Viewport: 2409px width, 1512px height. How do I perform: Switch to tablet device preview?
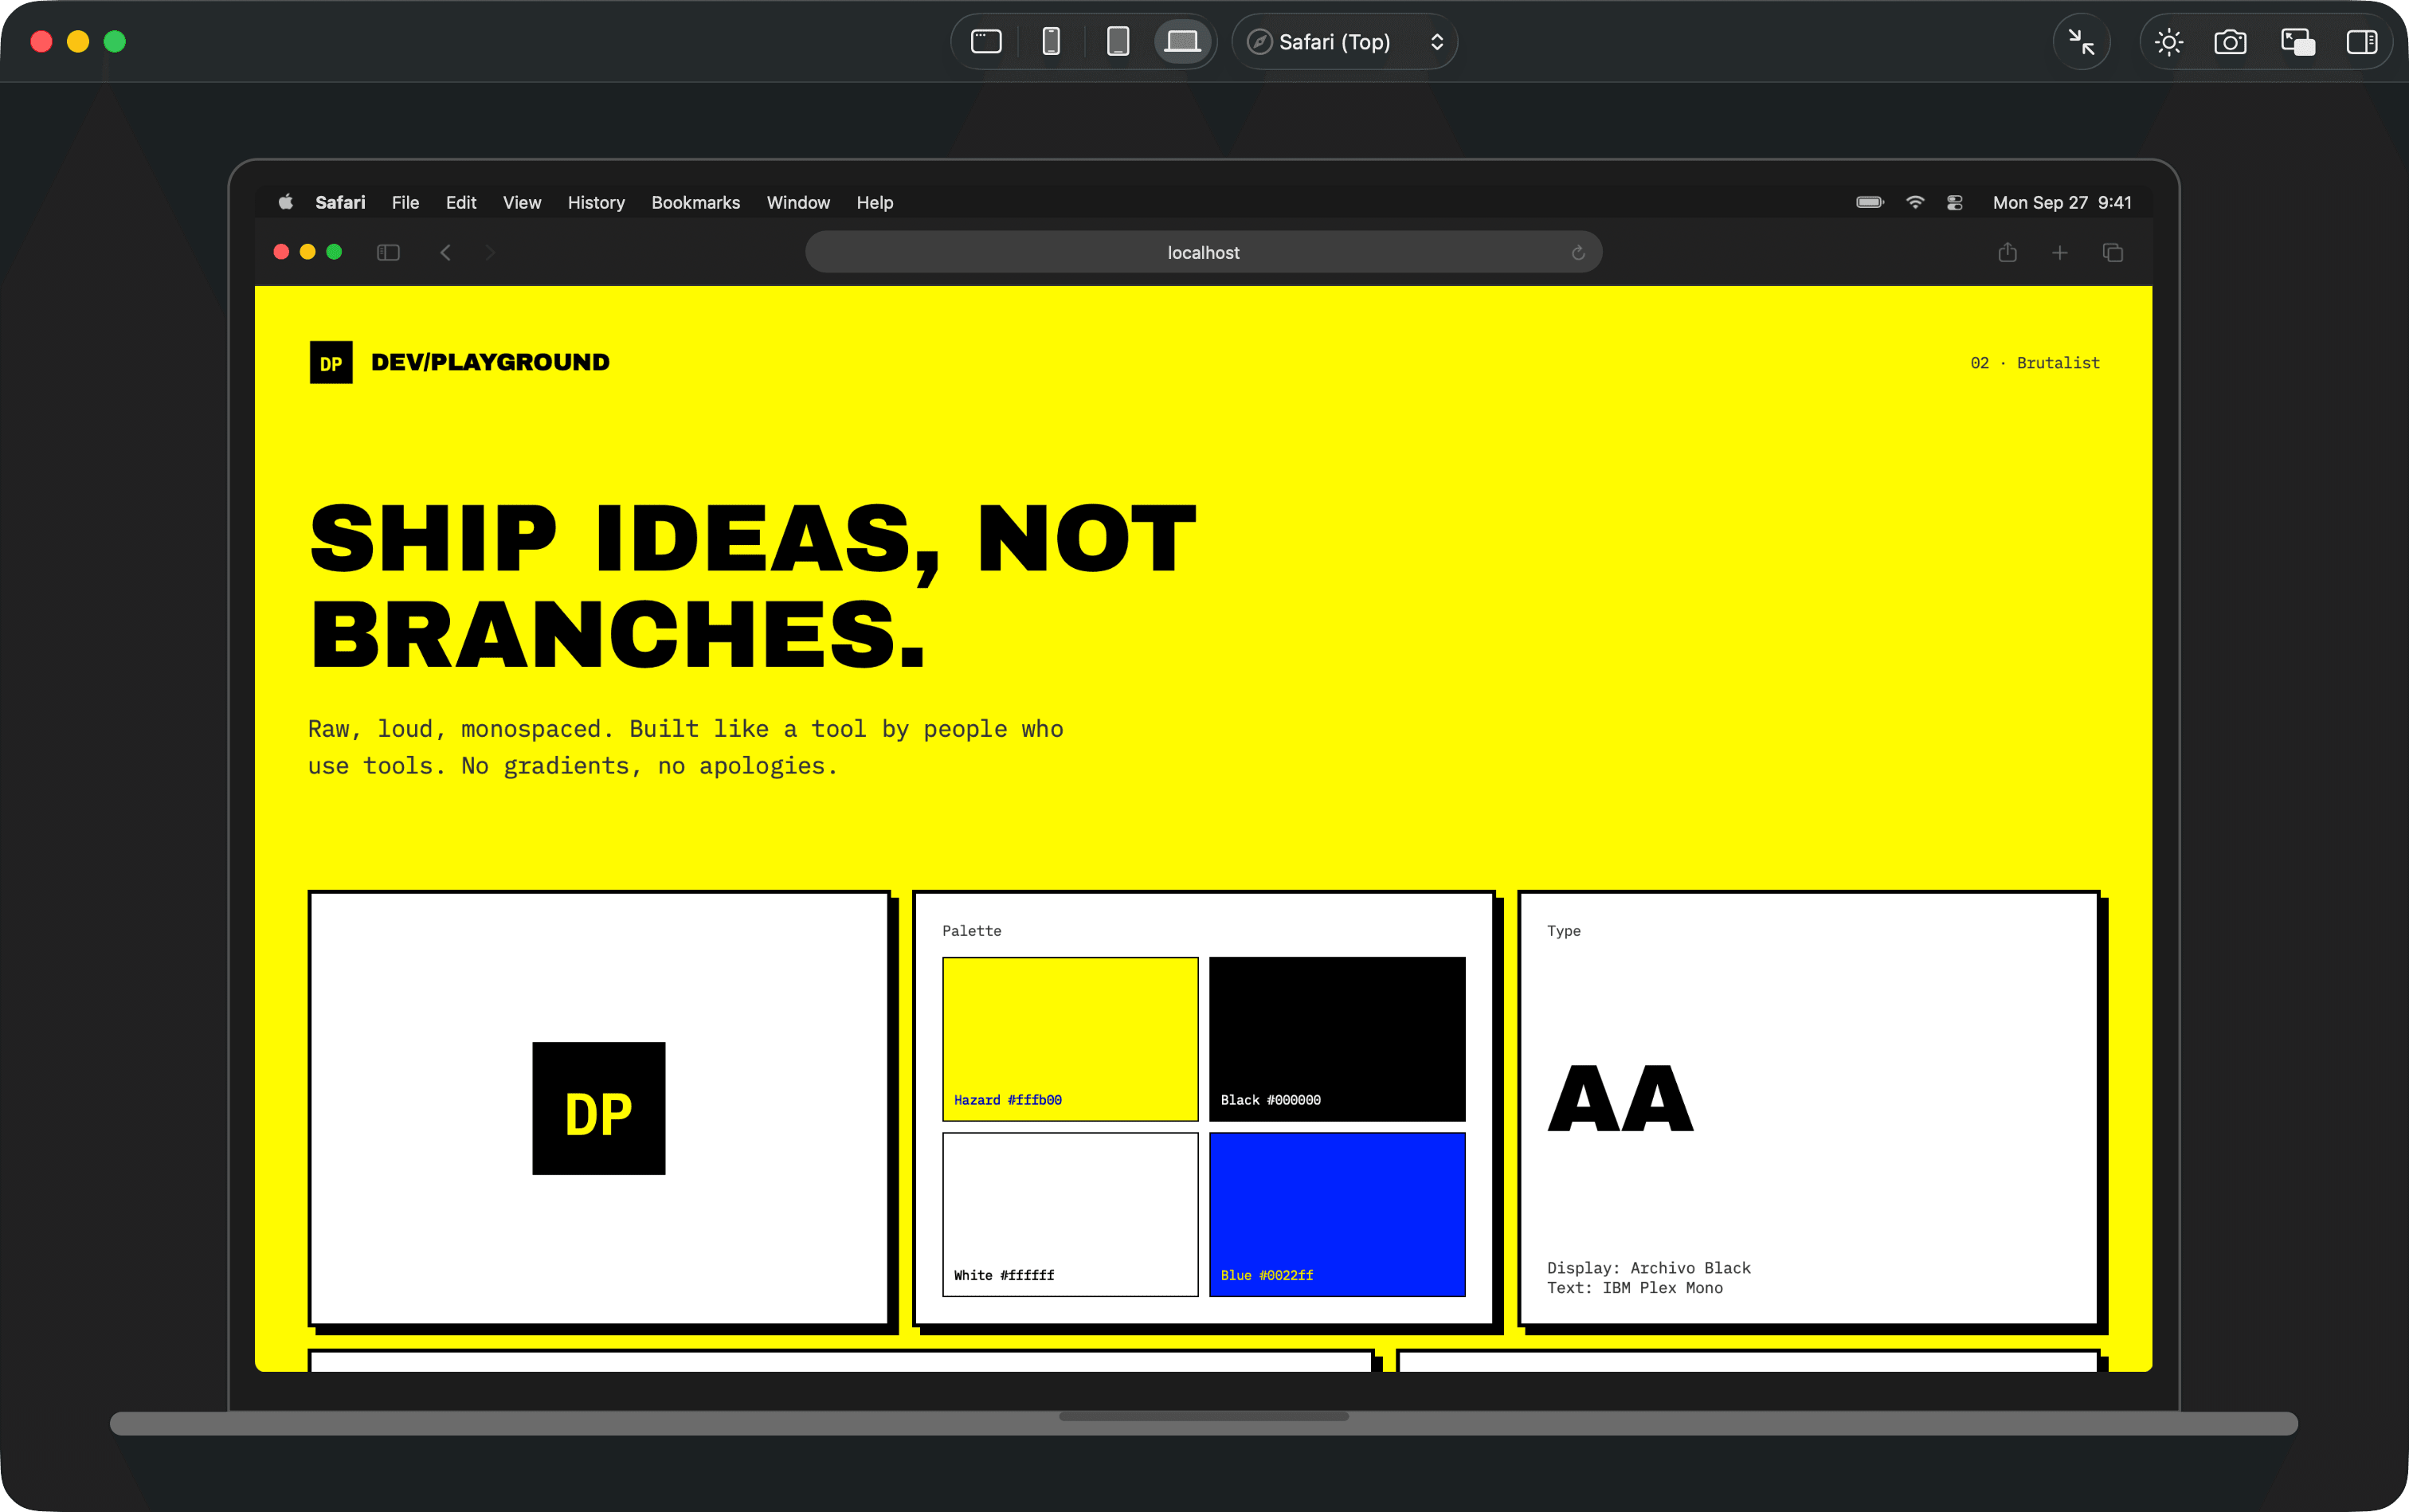coord(1118,41)
